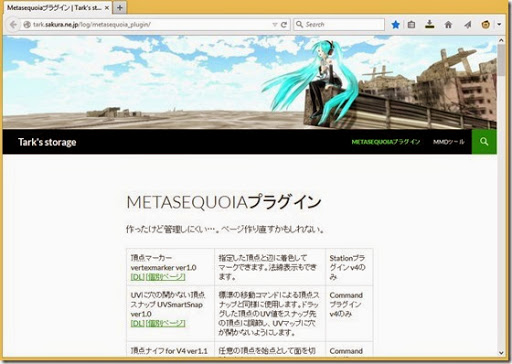Viewport: 512px width, 364px height.
Task: Open a new tab with plus button
Action: click(x=120, y=8)
